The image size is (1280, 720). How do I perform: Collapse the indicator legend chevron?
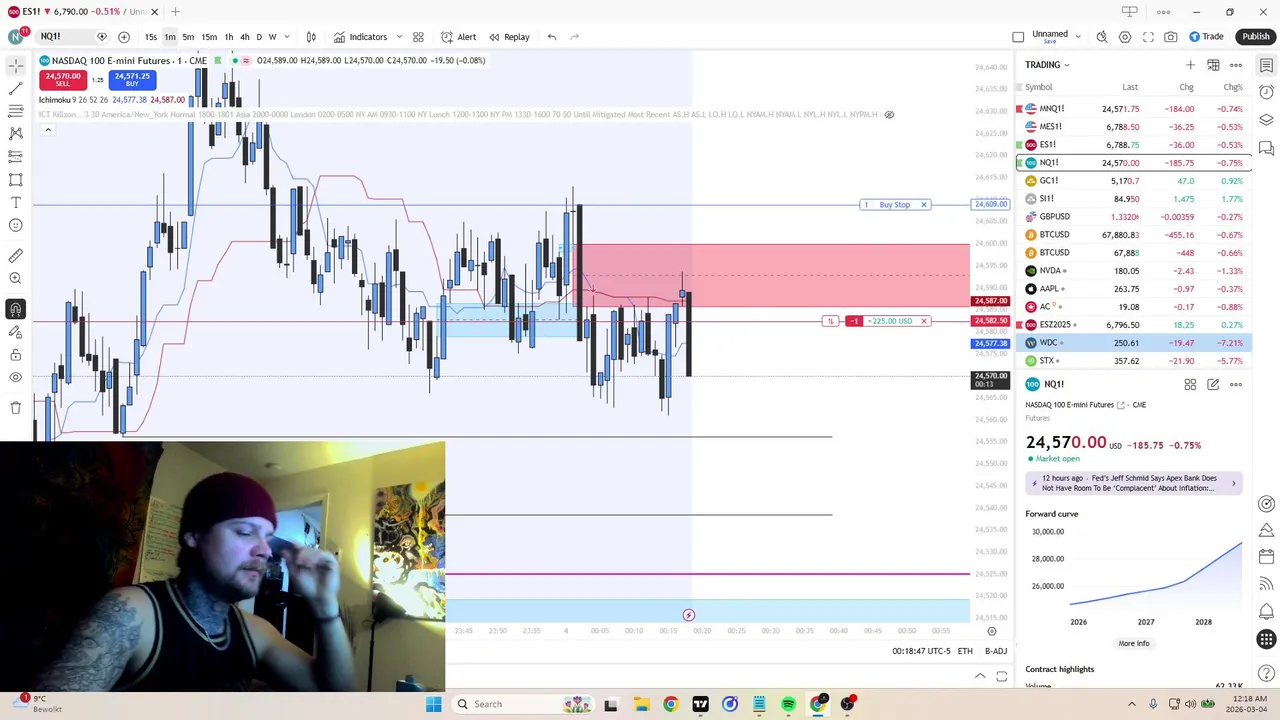coord(47,130)
